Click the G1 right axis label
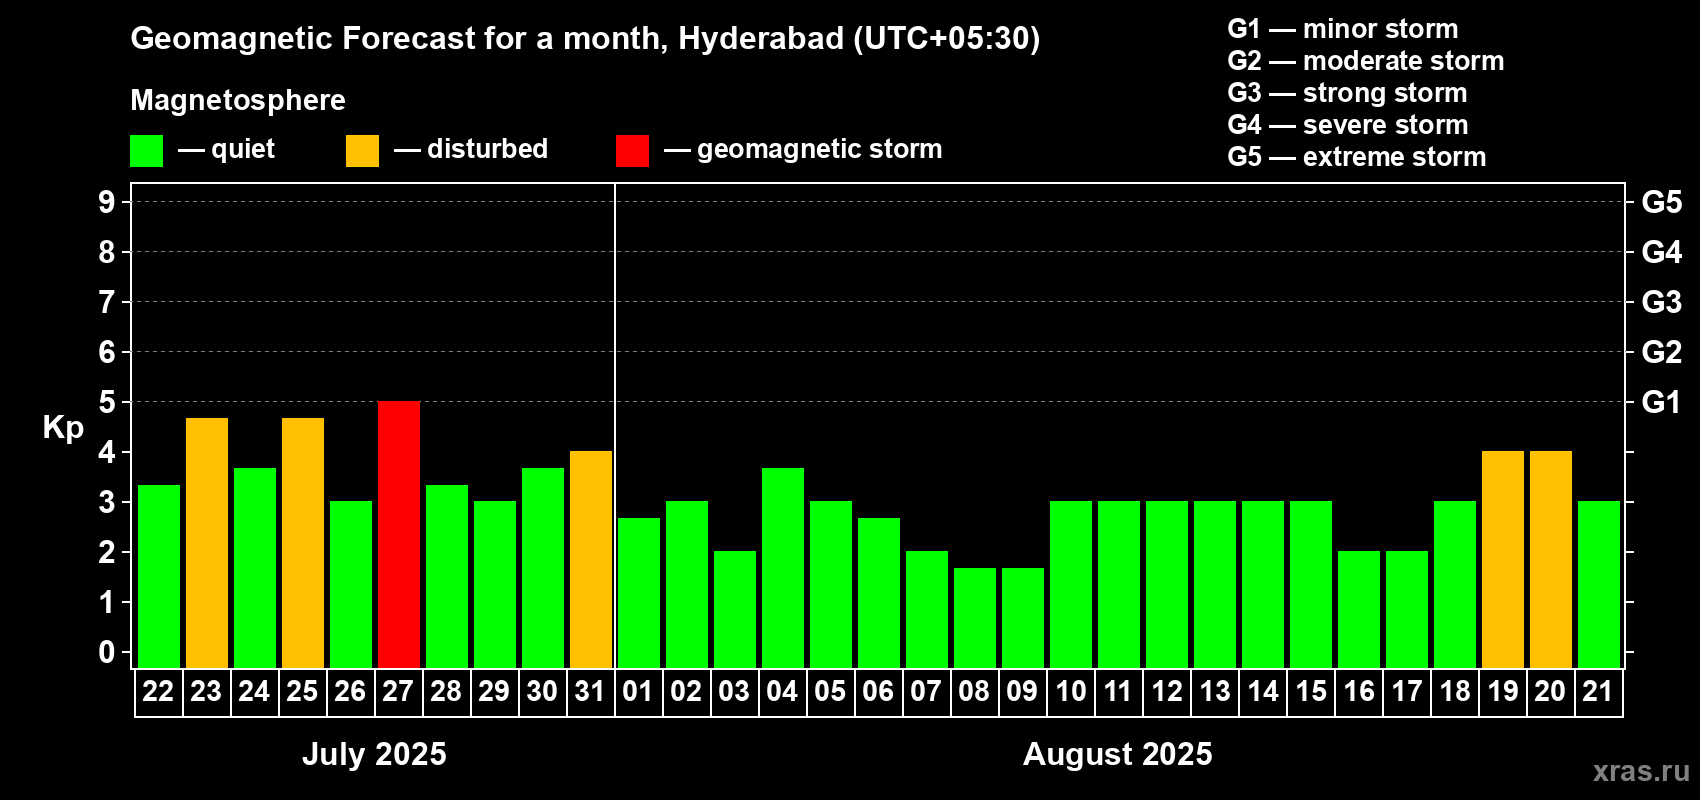Image resolution: width=1700 pixels, height=800 pixels. coord(1662,402)
